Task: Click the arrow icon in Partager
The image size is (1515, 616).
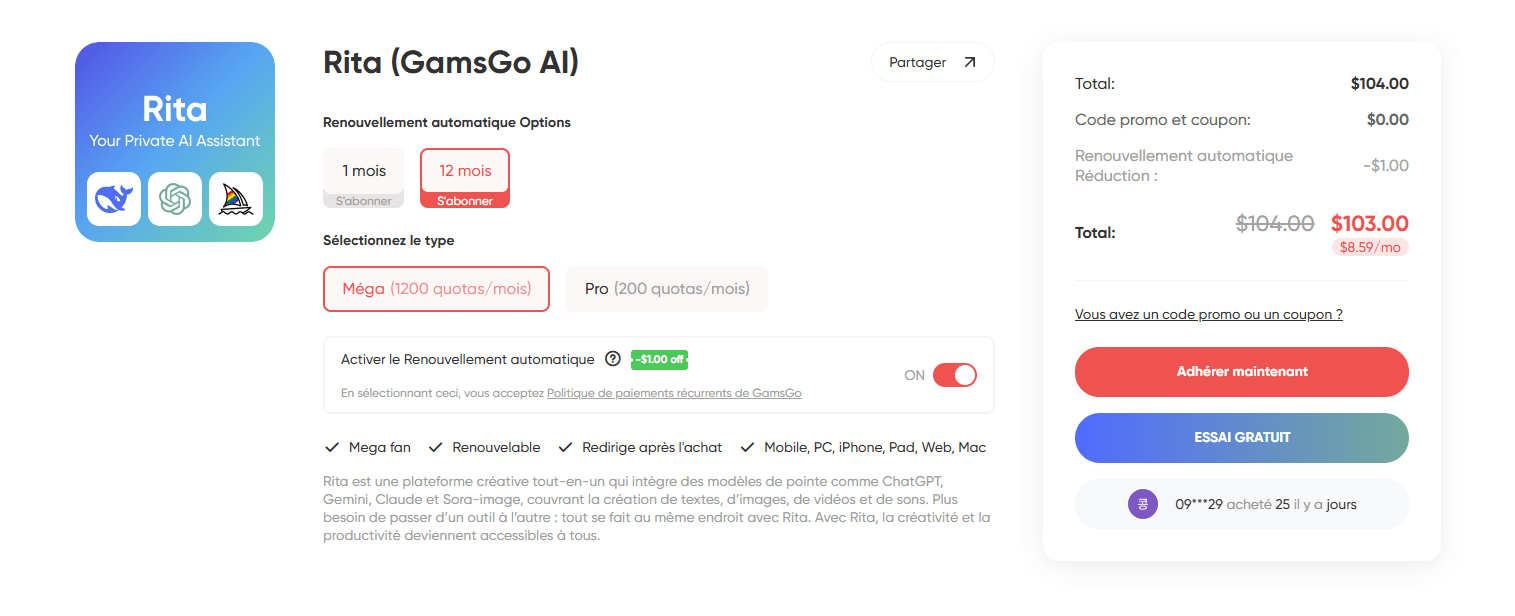Action: pyautogui.click(x=969, y=62)
